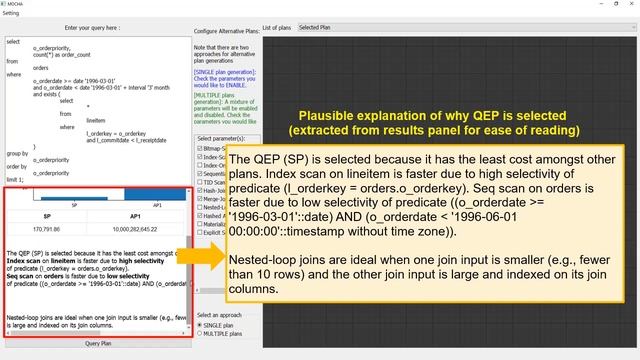Toggle the Sequential scan checkbox
This screenshot has width=640, height=360.
[200, 173]
